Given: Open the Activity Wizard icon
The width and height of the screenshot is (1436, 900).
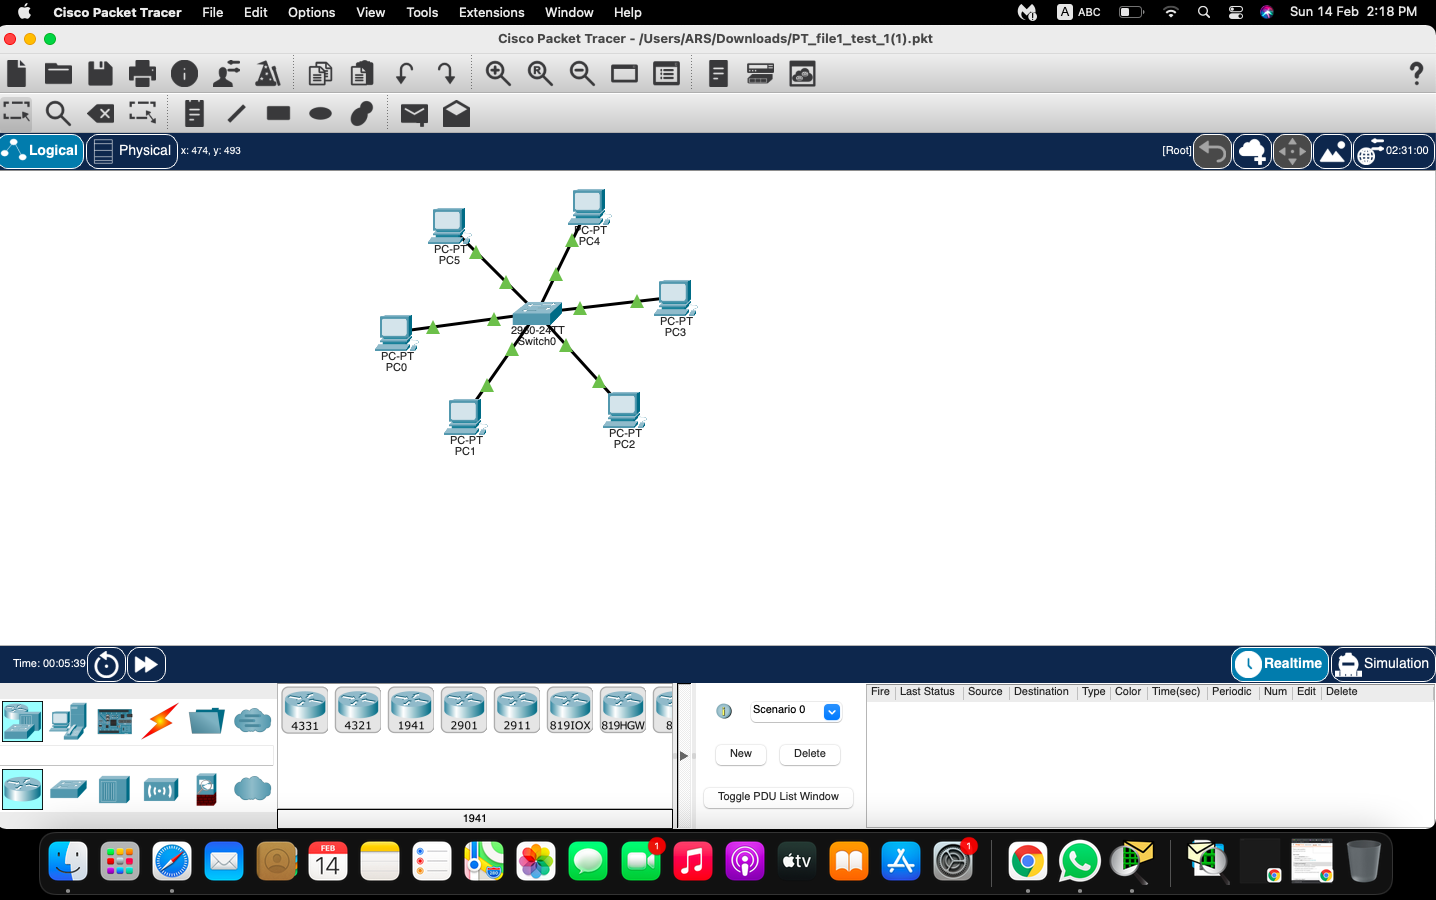Looking at the screenshot, I should (227, 74).
